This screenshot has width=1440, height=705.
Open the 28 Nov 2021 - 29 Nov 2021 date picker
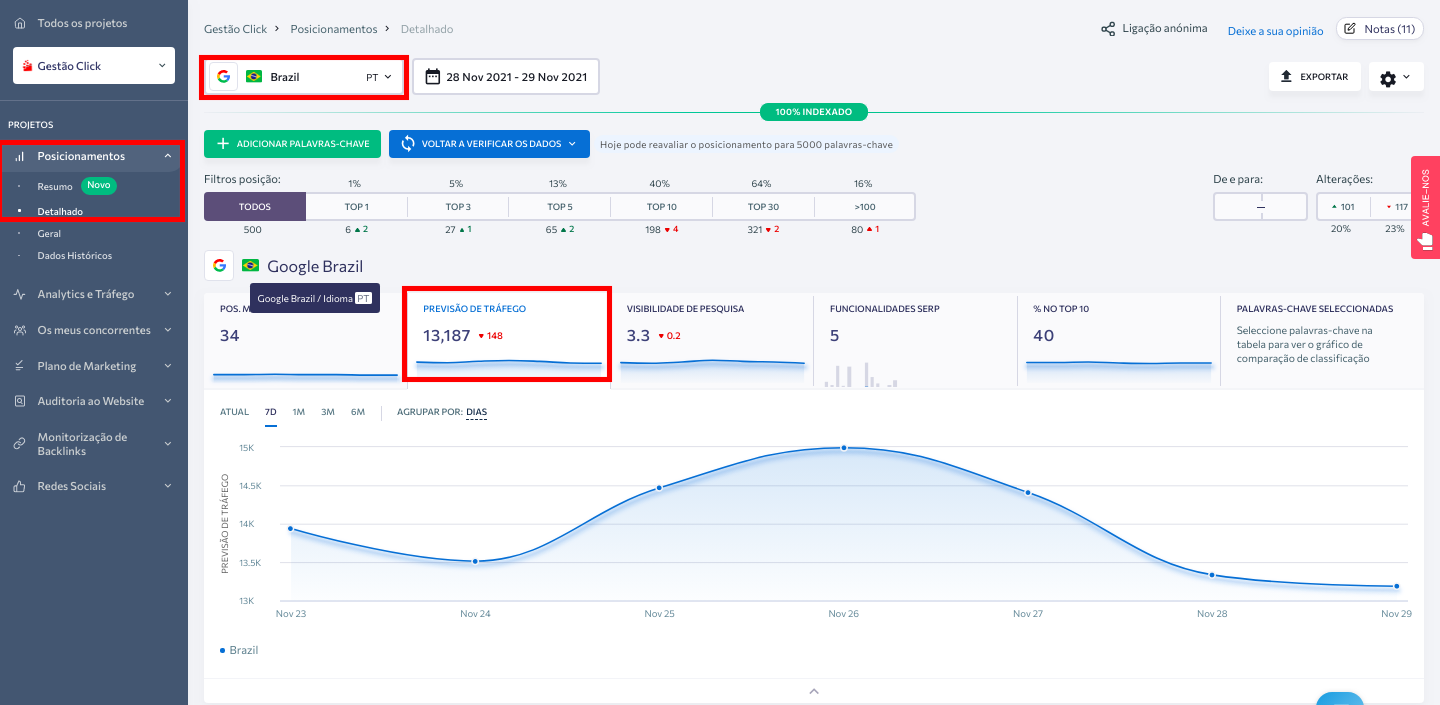click(506, 77)
